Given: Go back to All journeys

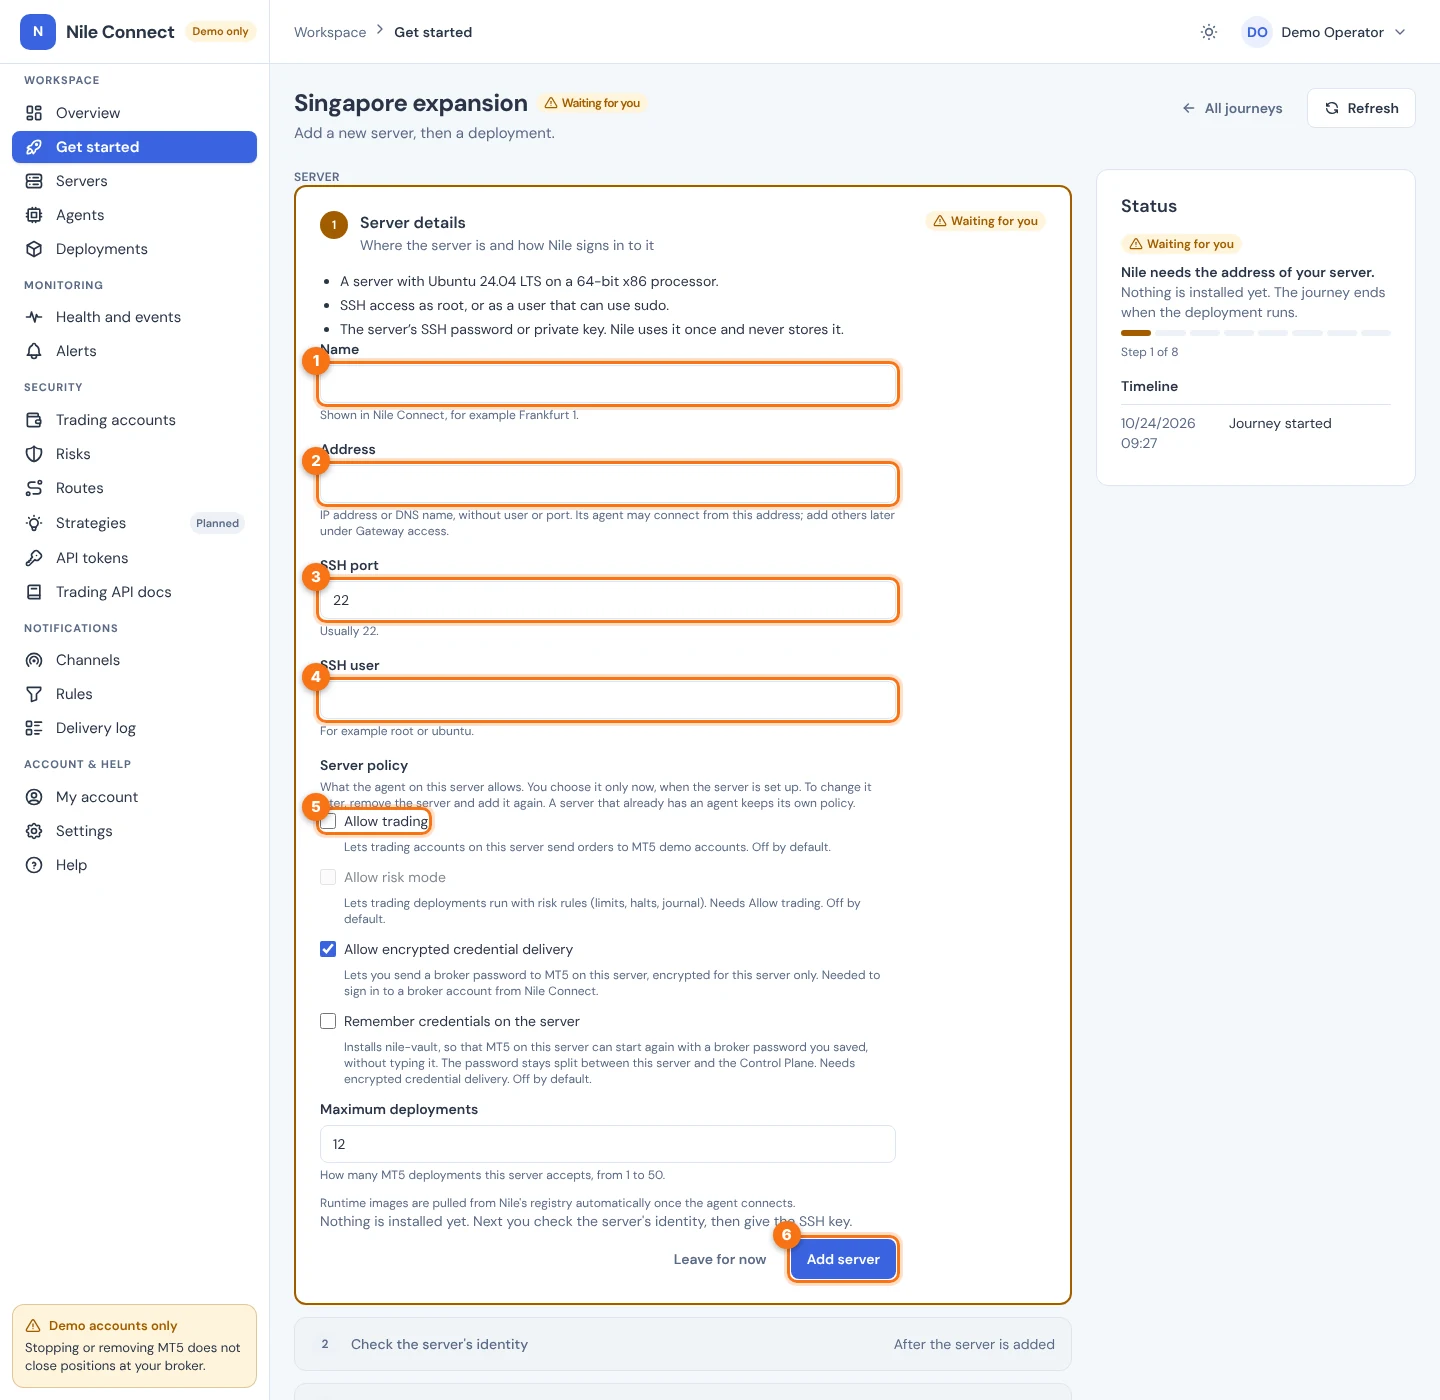Looking at the screenshot, I should [1232, 108].
